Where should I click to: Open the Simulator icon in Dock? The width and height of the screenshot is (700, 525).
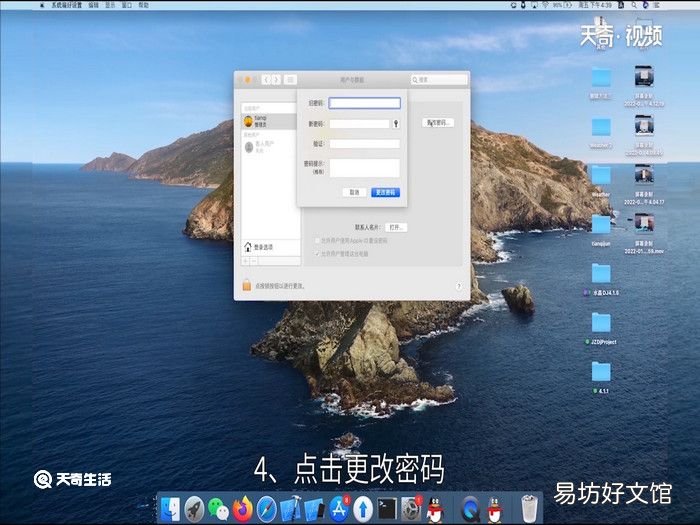(315, 509)
